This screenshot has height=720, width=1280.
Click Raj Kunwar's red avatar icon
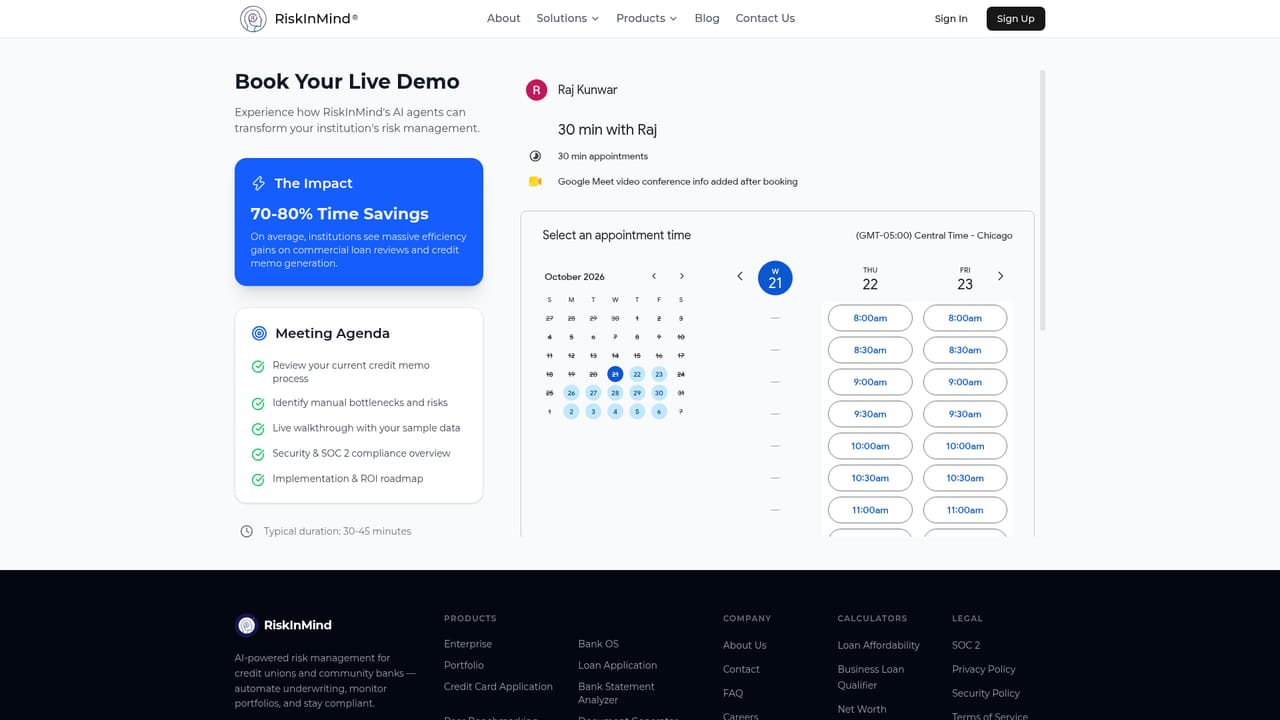537,90
